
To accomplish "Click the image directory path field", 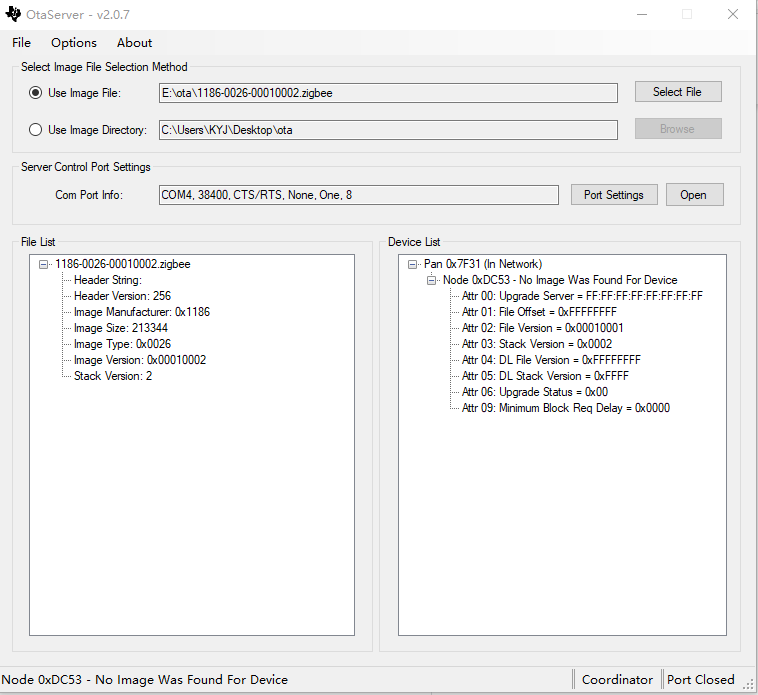I will [388, 130].
